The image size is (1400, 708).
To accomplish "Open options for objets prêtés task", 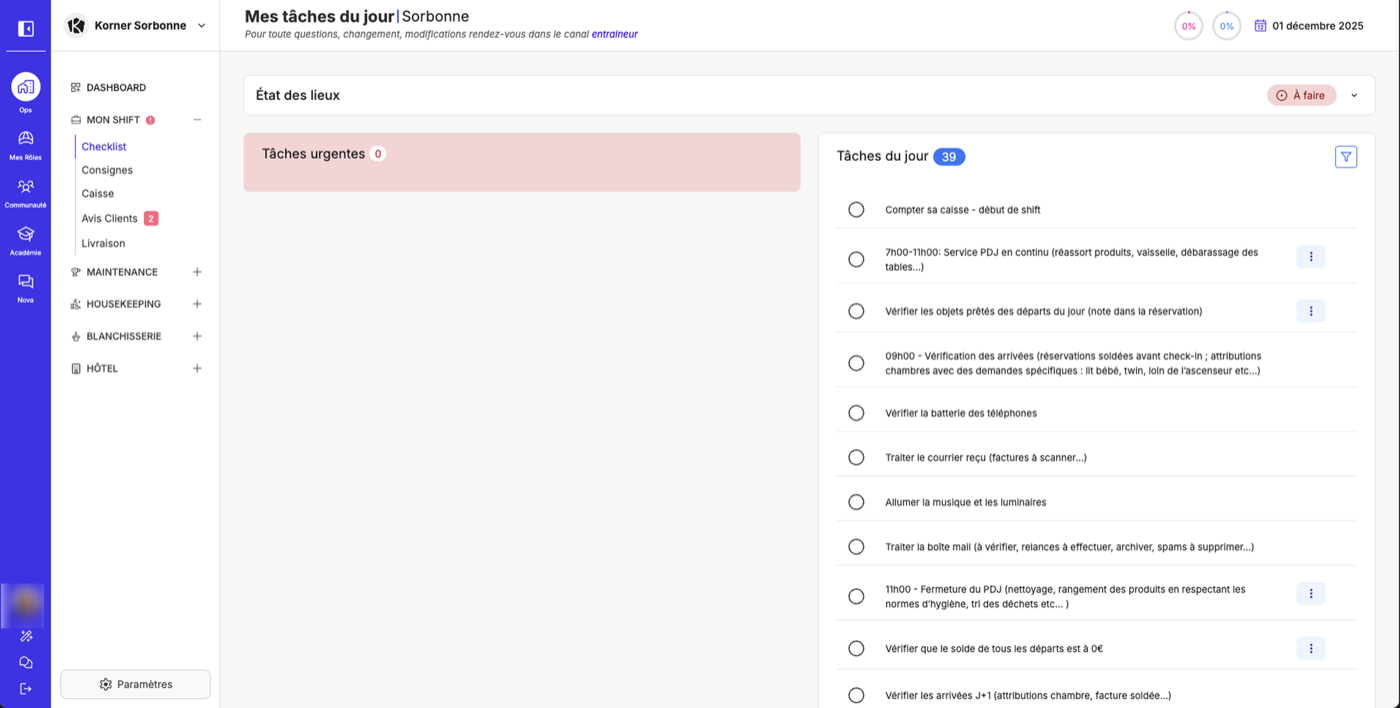I will click(x=1311, y=311).
